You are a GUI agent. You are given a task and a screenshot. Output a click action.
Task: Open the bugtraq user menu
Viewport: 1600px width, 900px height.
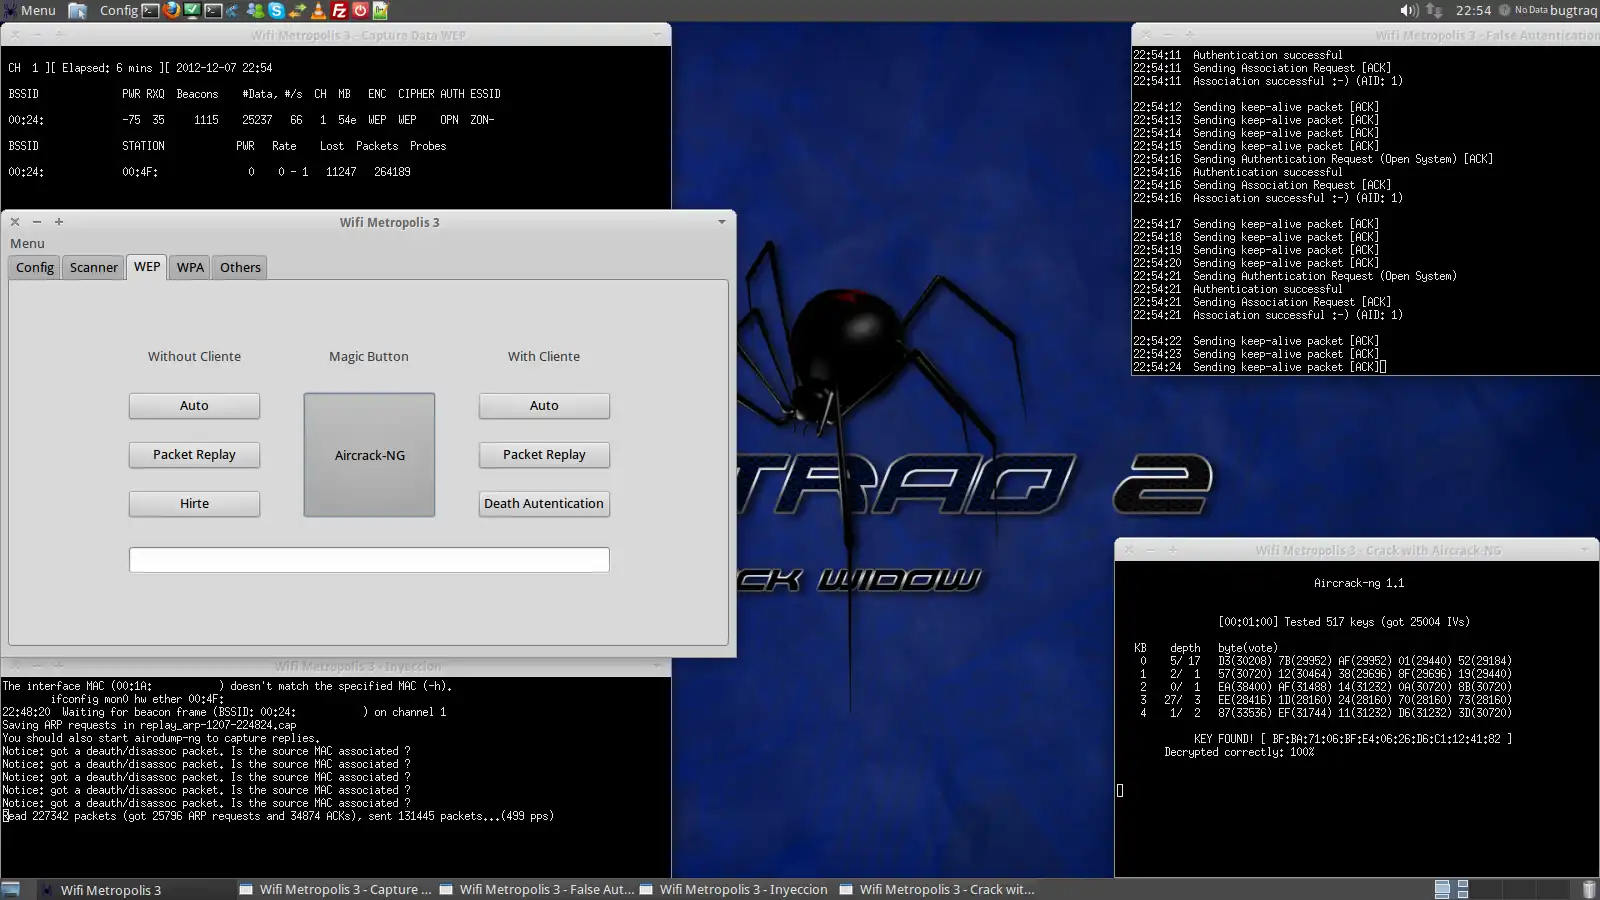(1574, 10)
